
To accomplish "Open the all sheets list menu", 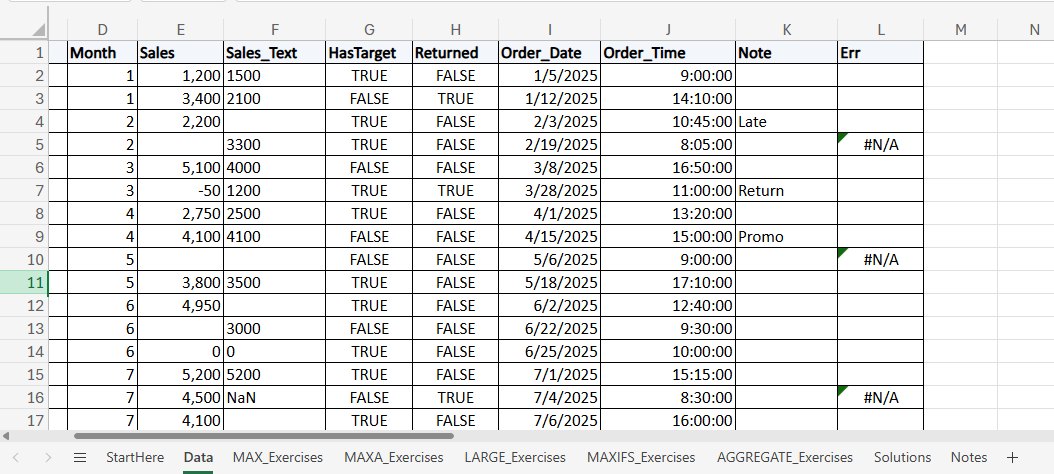I will (x=80, y=457).
